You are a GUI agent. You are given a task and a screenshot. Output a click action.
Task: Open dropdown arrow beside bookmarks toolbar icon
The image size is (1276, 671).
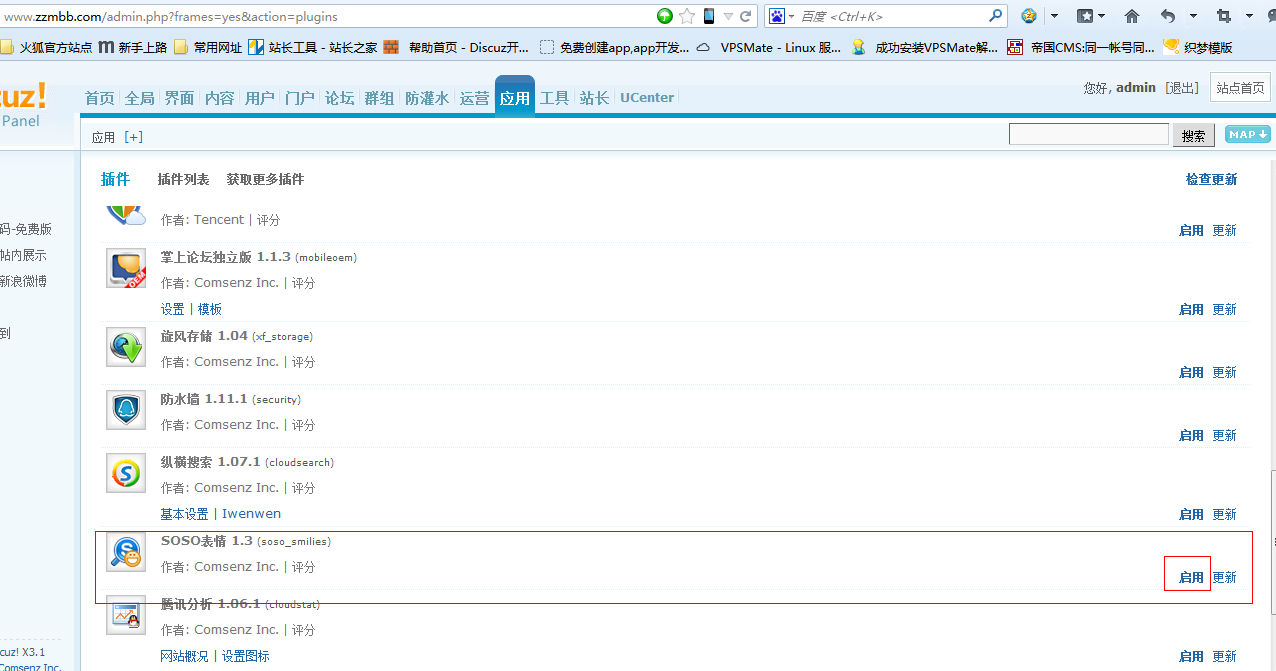point(1101,16)
